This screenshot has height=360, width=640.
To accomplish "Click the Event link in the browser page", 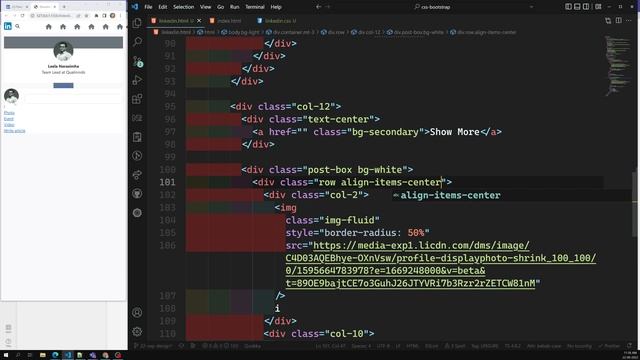I will point(9,119).
